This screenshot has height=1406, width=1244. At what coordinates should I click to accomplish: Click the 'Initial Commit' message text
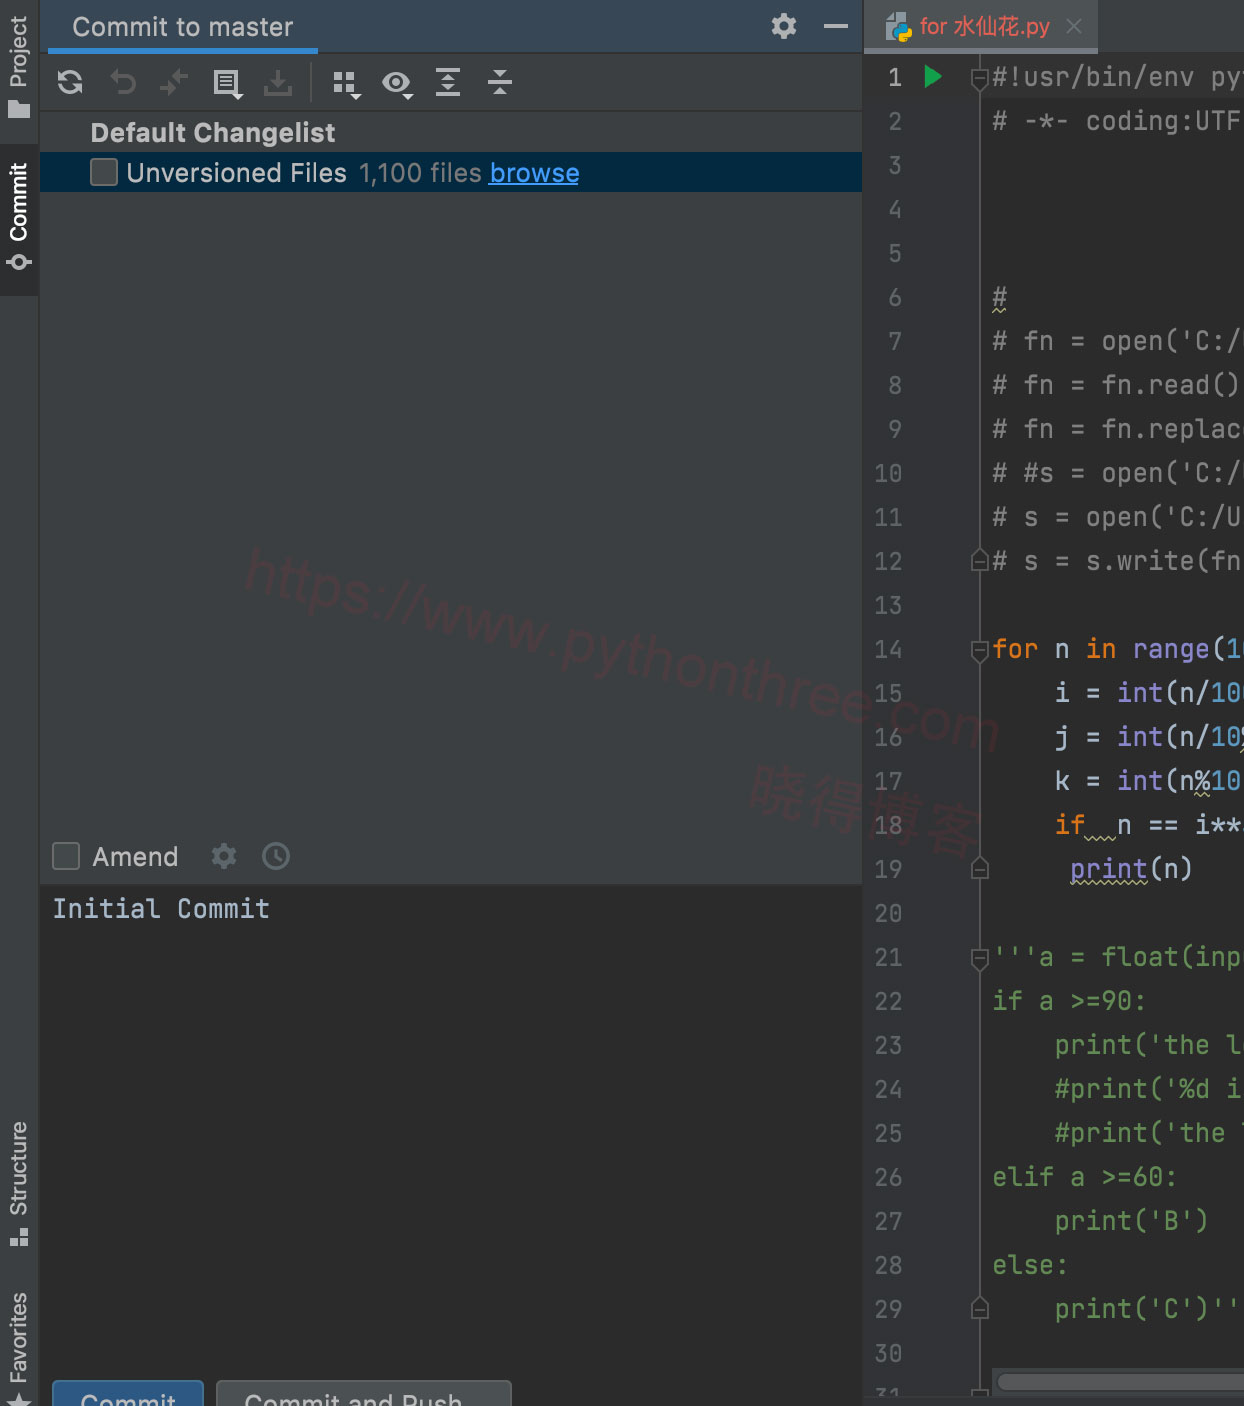coord(161,908)
